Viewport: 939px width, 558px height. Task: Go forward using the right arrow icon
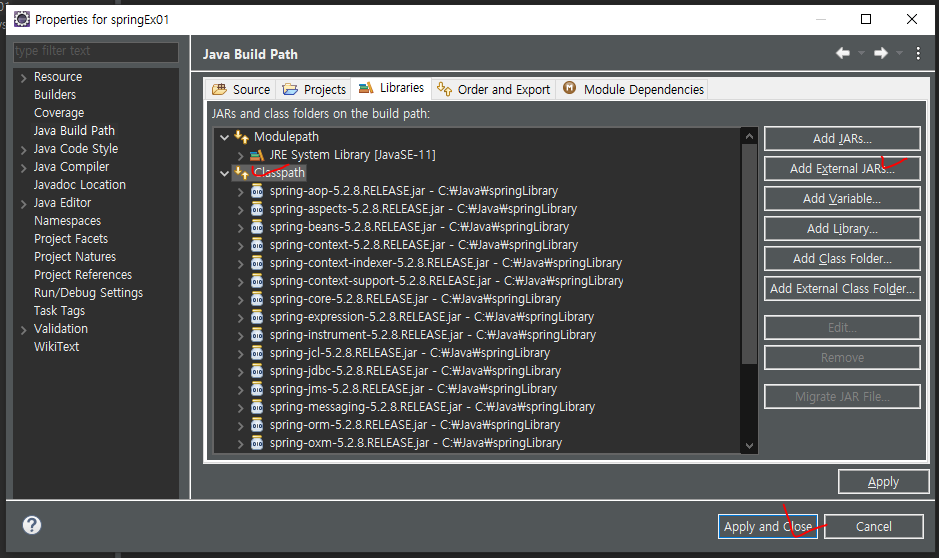pos(880,53)
